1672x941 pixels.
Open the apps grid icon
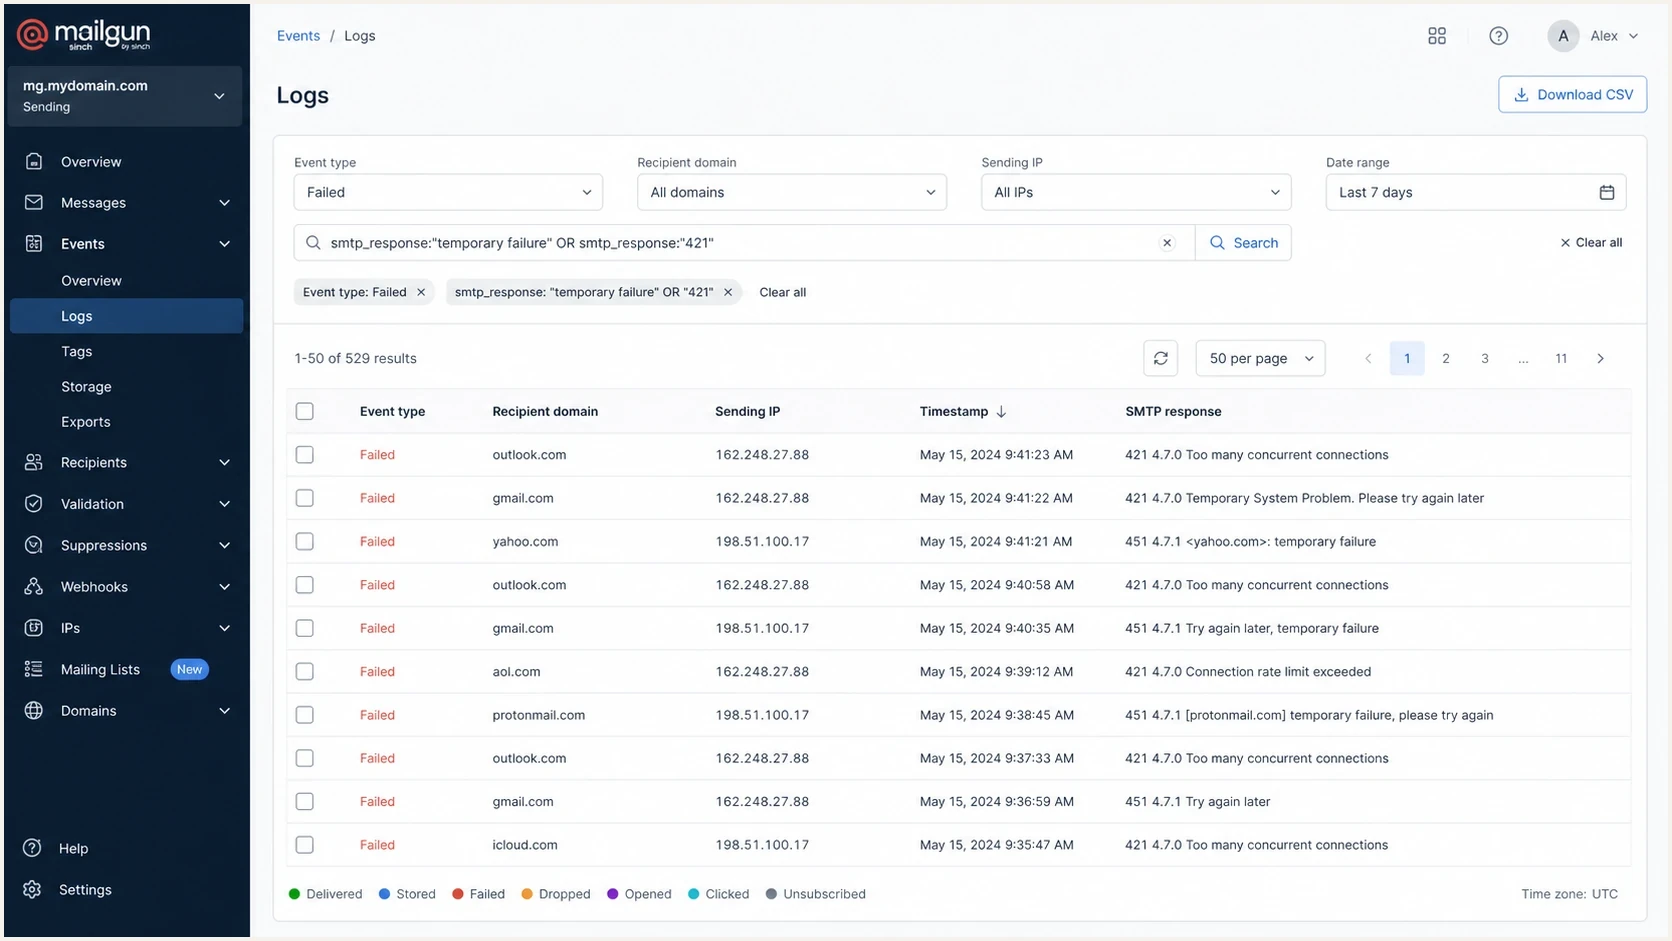(1437, 36)
